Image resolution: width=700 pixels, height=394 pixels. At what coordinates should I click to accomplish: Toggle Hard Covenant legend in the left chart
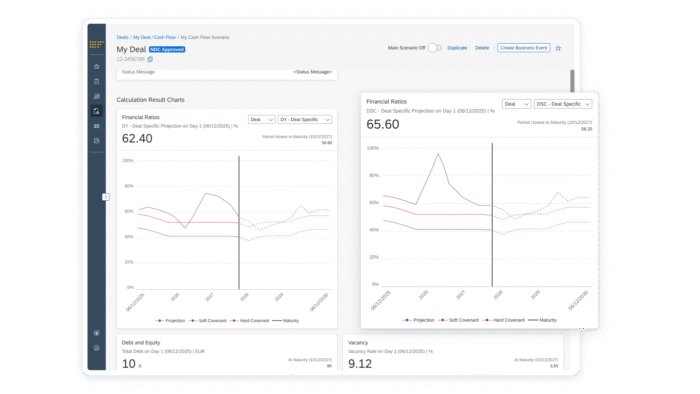pos(250,320)
